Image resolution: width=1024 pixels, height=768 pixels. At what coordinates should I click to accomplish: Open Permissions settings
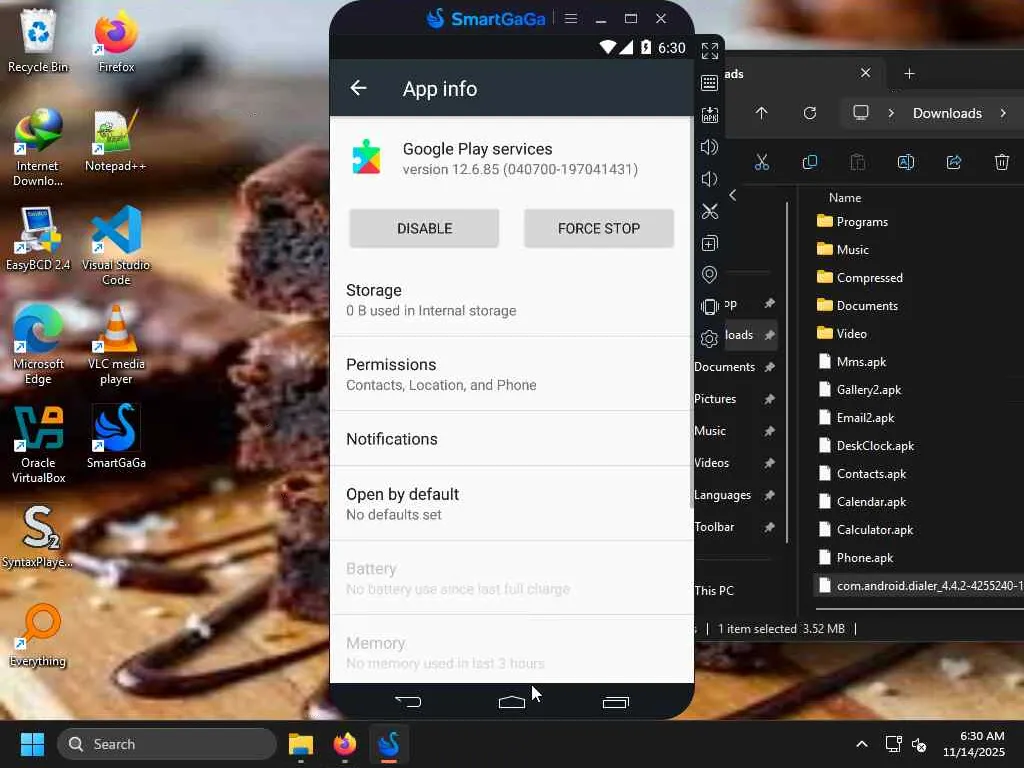[x=511, y=374]
